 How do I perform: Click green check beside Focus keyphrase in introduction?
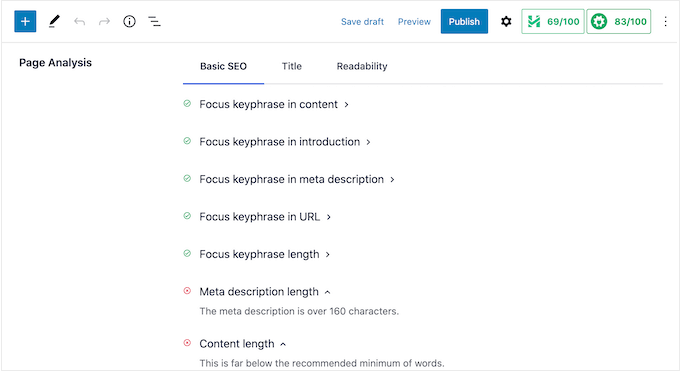pyautogui.click(x=187, y=141)
